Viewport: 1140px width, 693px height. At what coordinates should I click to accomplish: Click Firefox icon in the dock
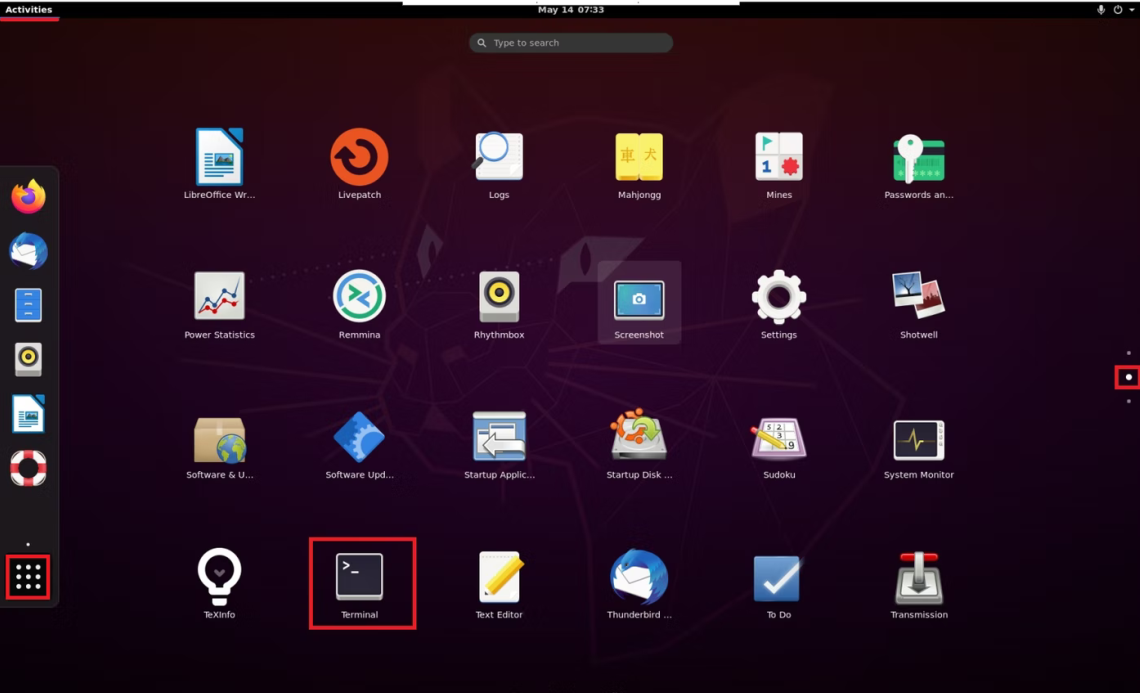[x=28, y=196]
